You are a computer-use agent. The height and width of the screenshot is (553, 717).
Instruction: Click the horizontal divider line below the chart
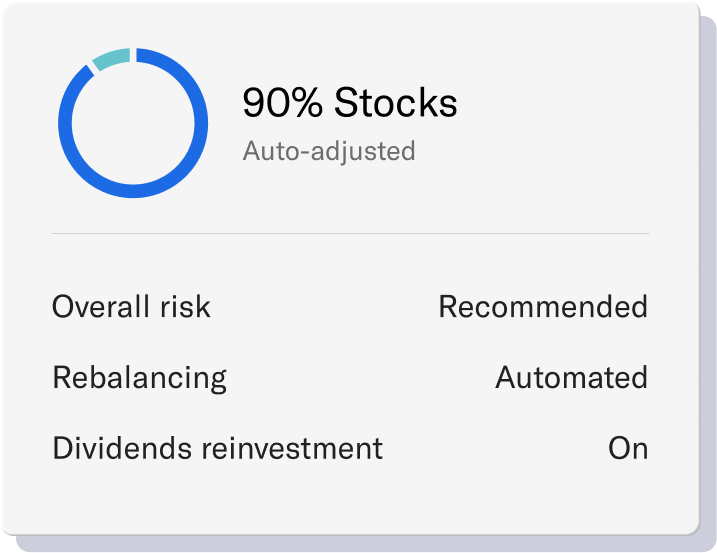(350, 233)
